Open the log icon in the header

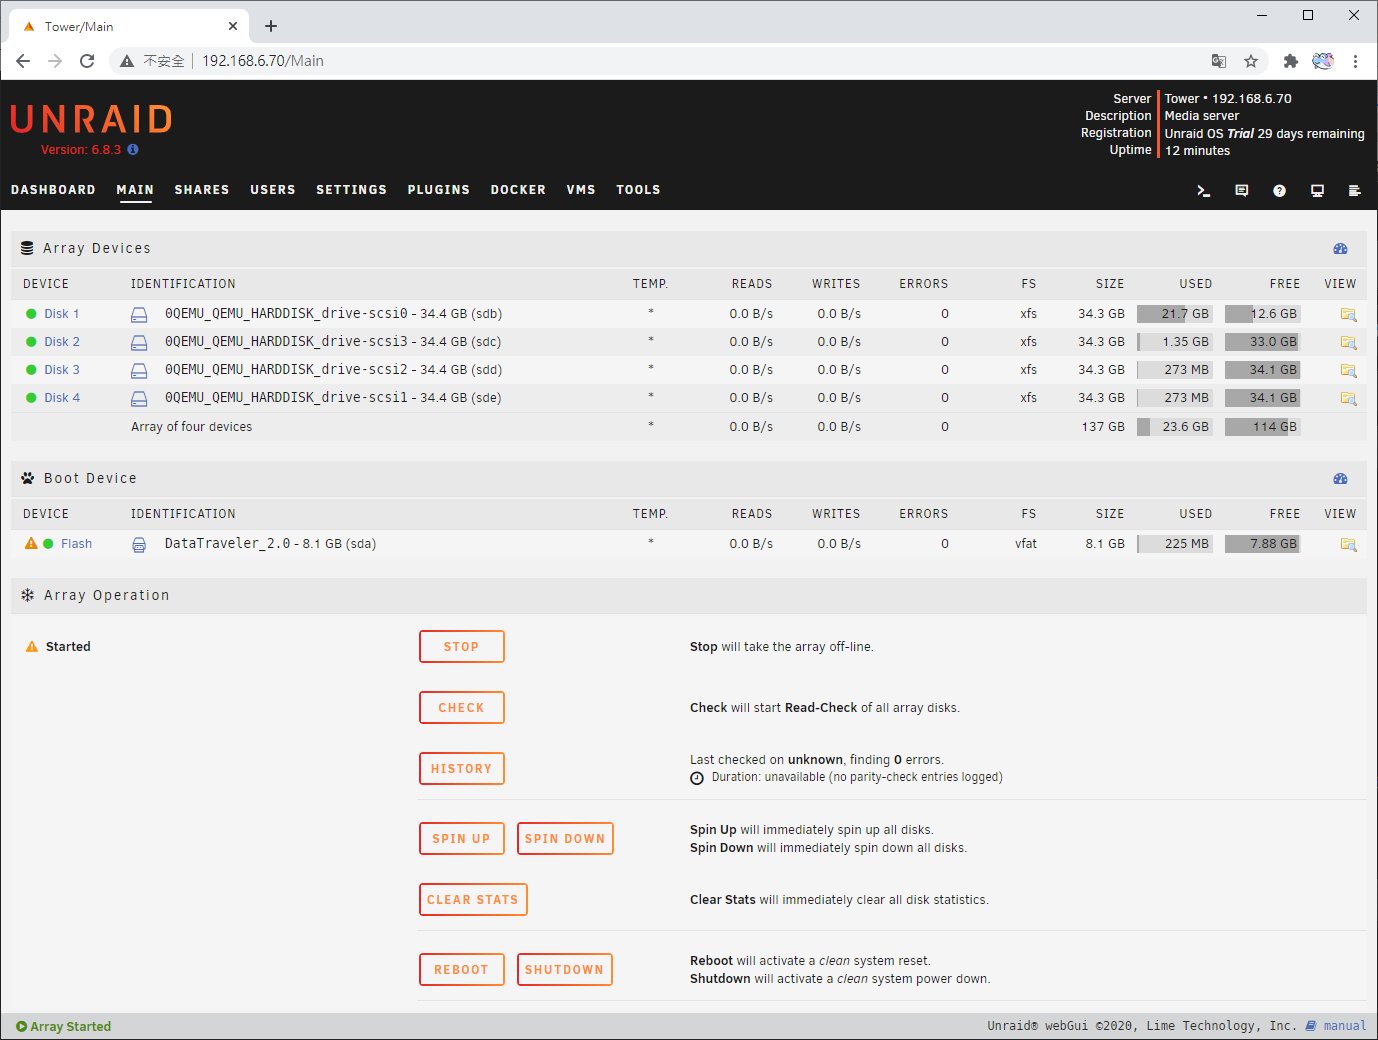pos(1355,191)
